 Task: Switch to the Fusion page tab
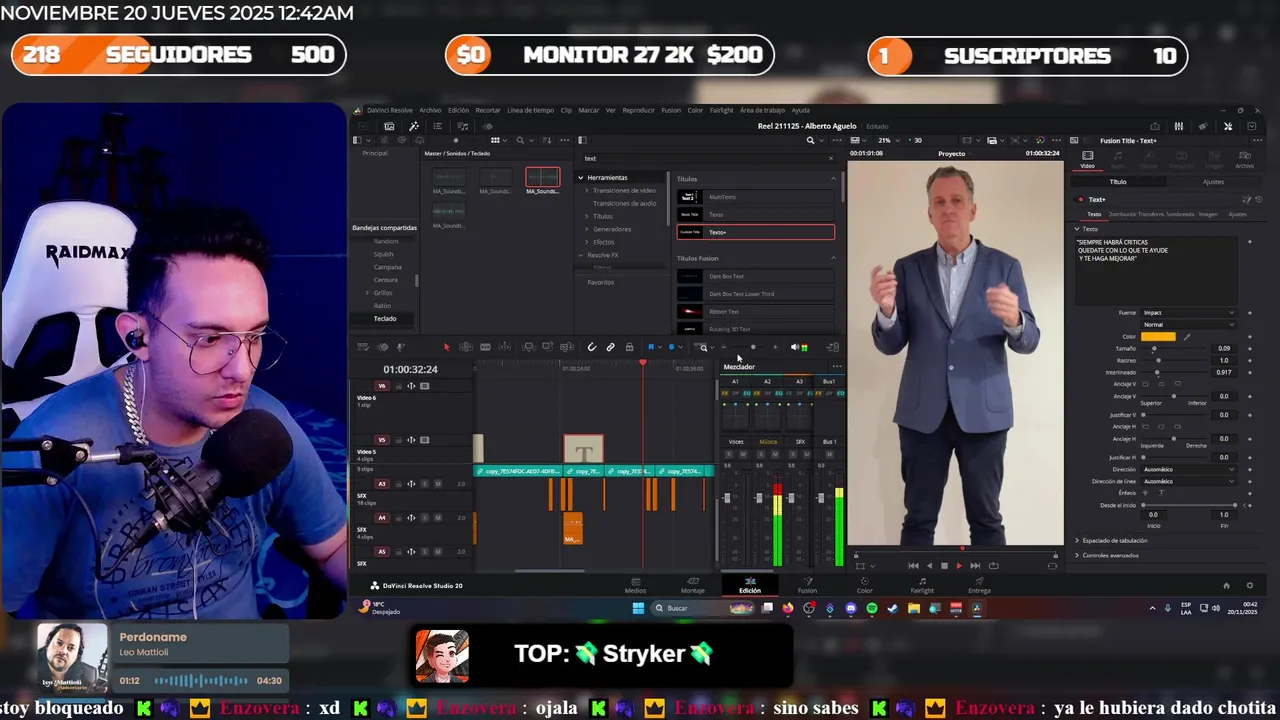coord(807,585)
